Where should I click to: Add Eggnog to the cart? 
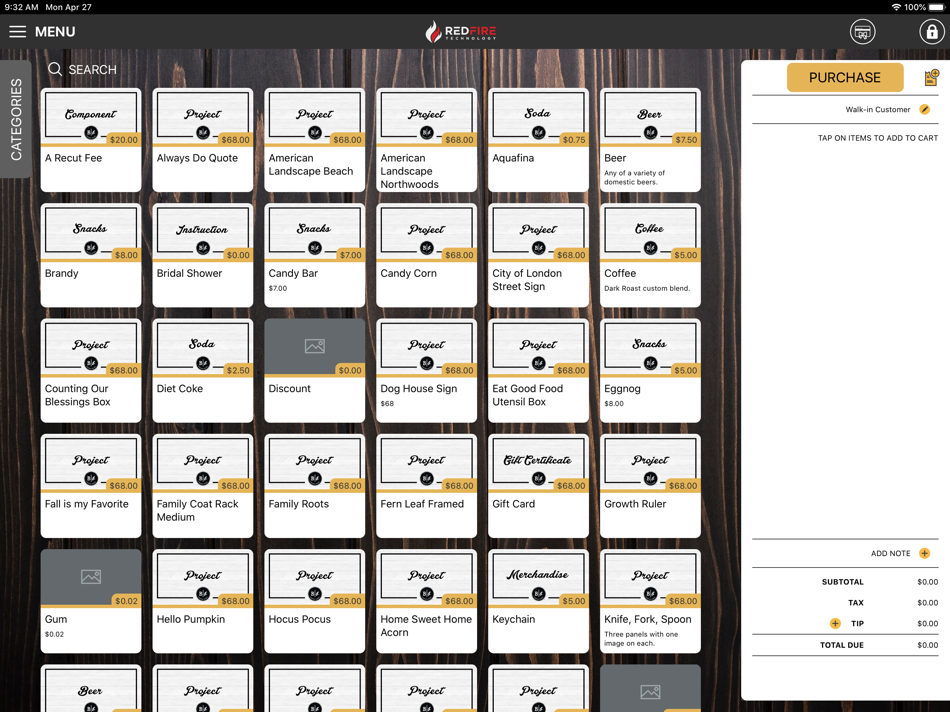(x=650, y=371)
